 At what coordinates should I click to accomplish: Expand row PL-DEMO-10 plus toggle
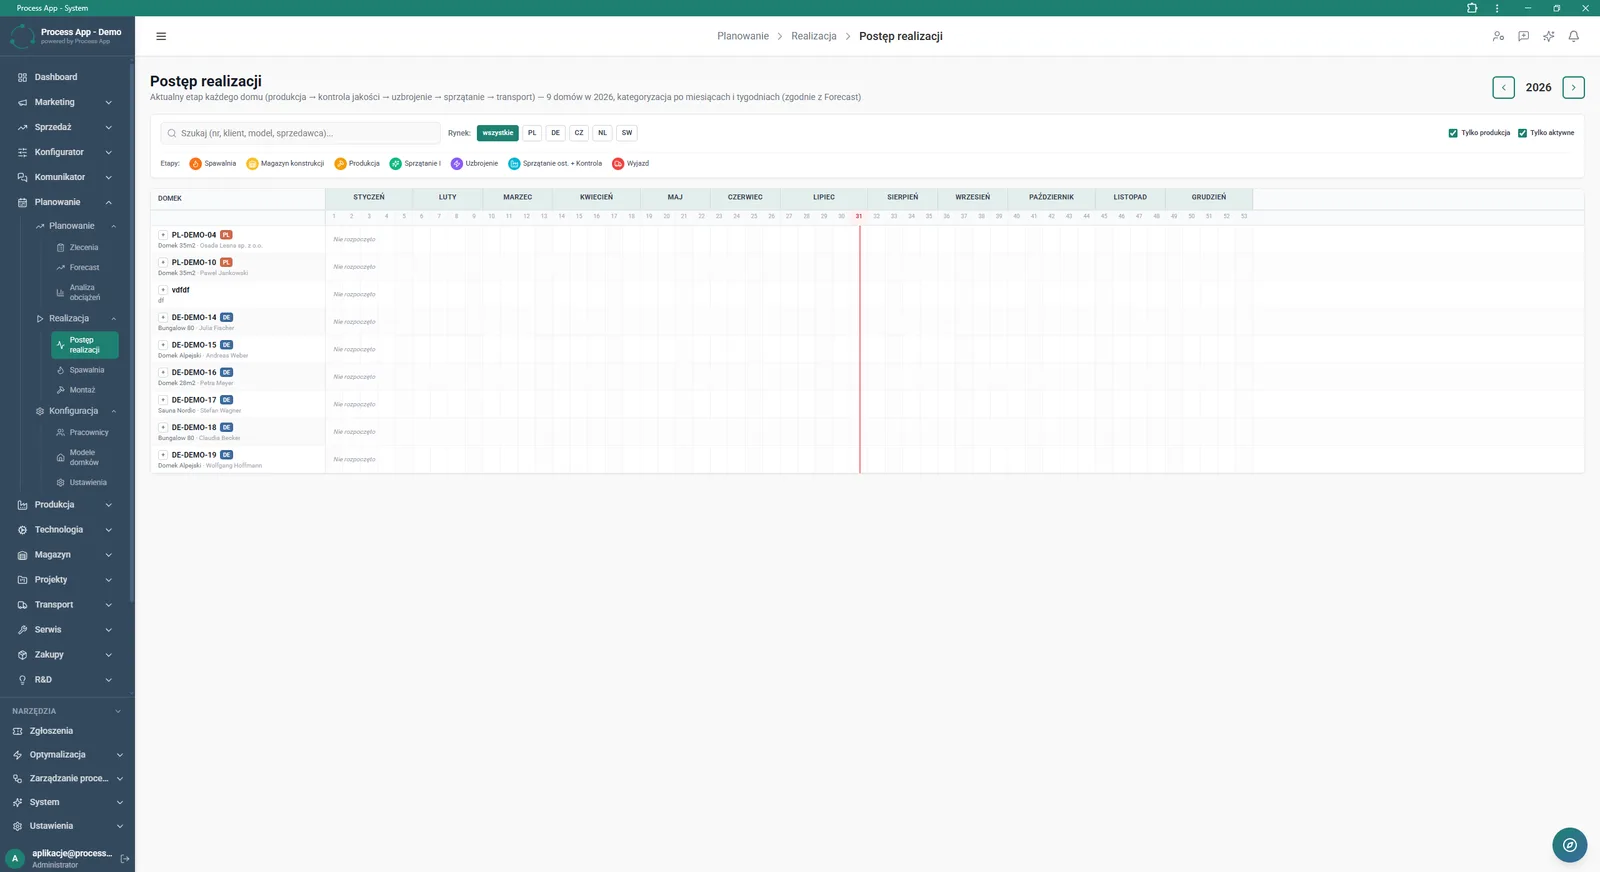click(x=163, y=262)
